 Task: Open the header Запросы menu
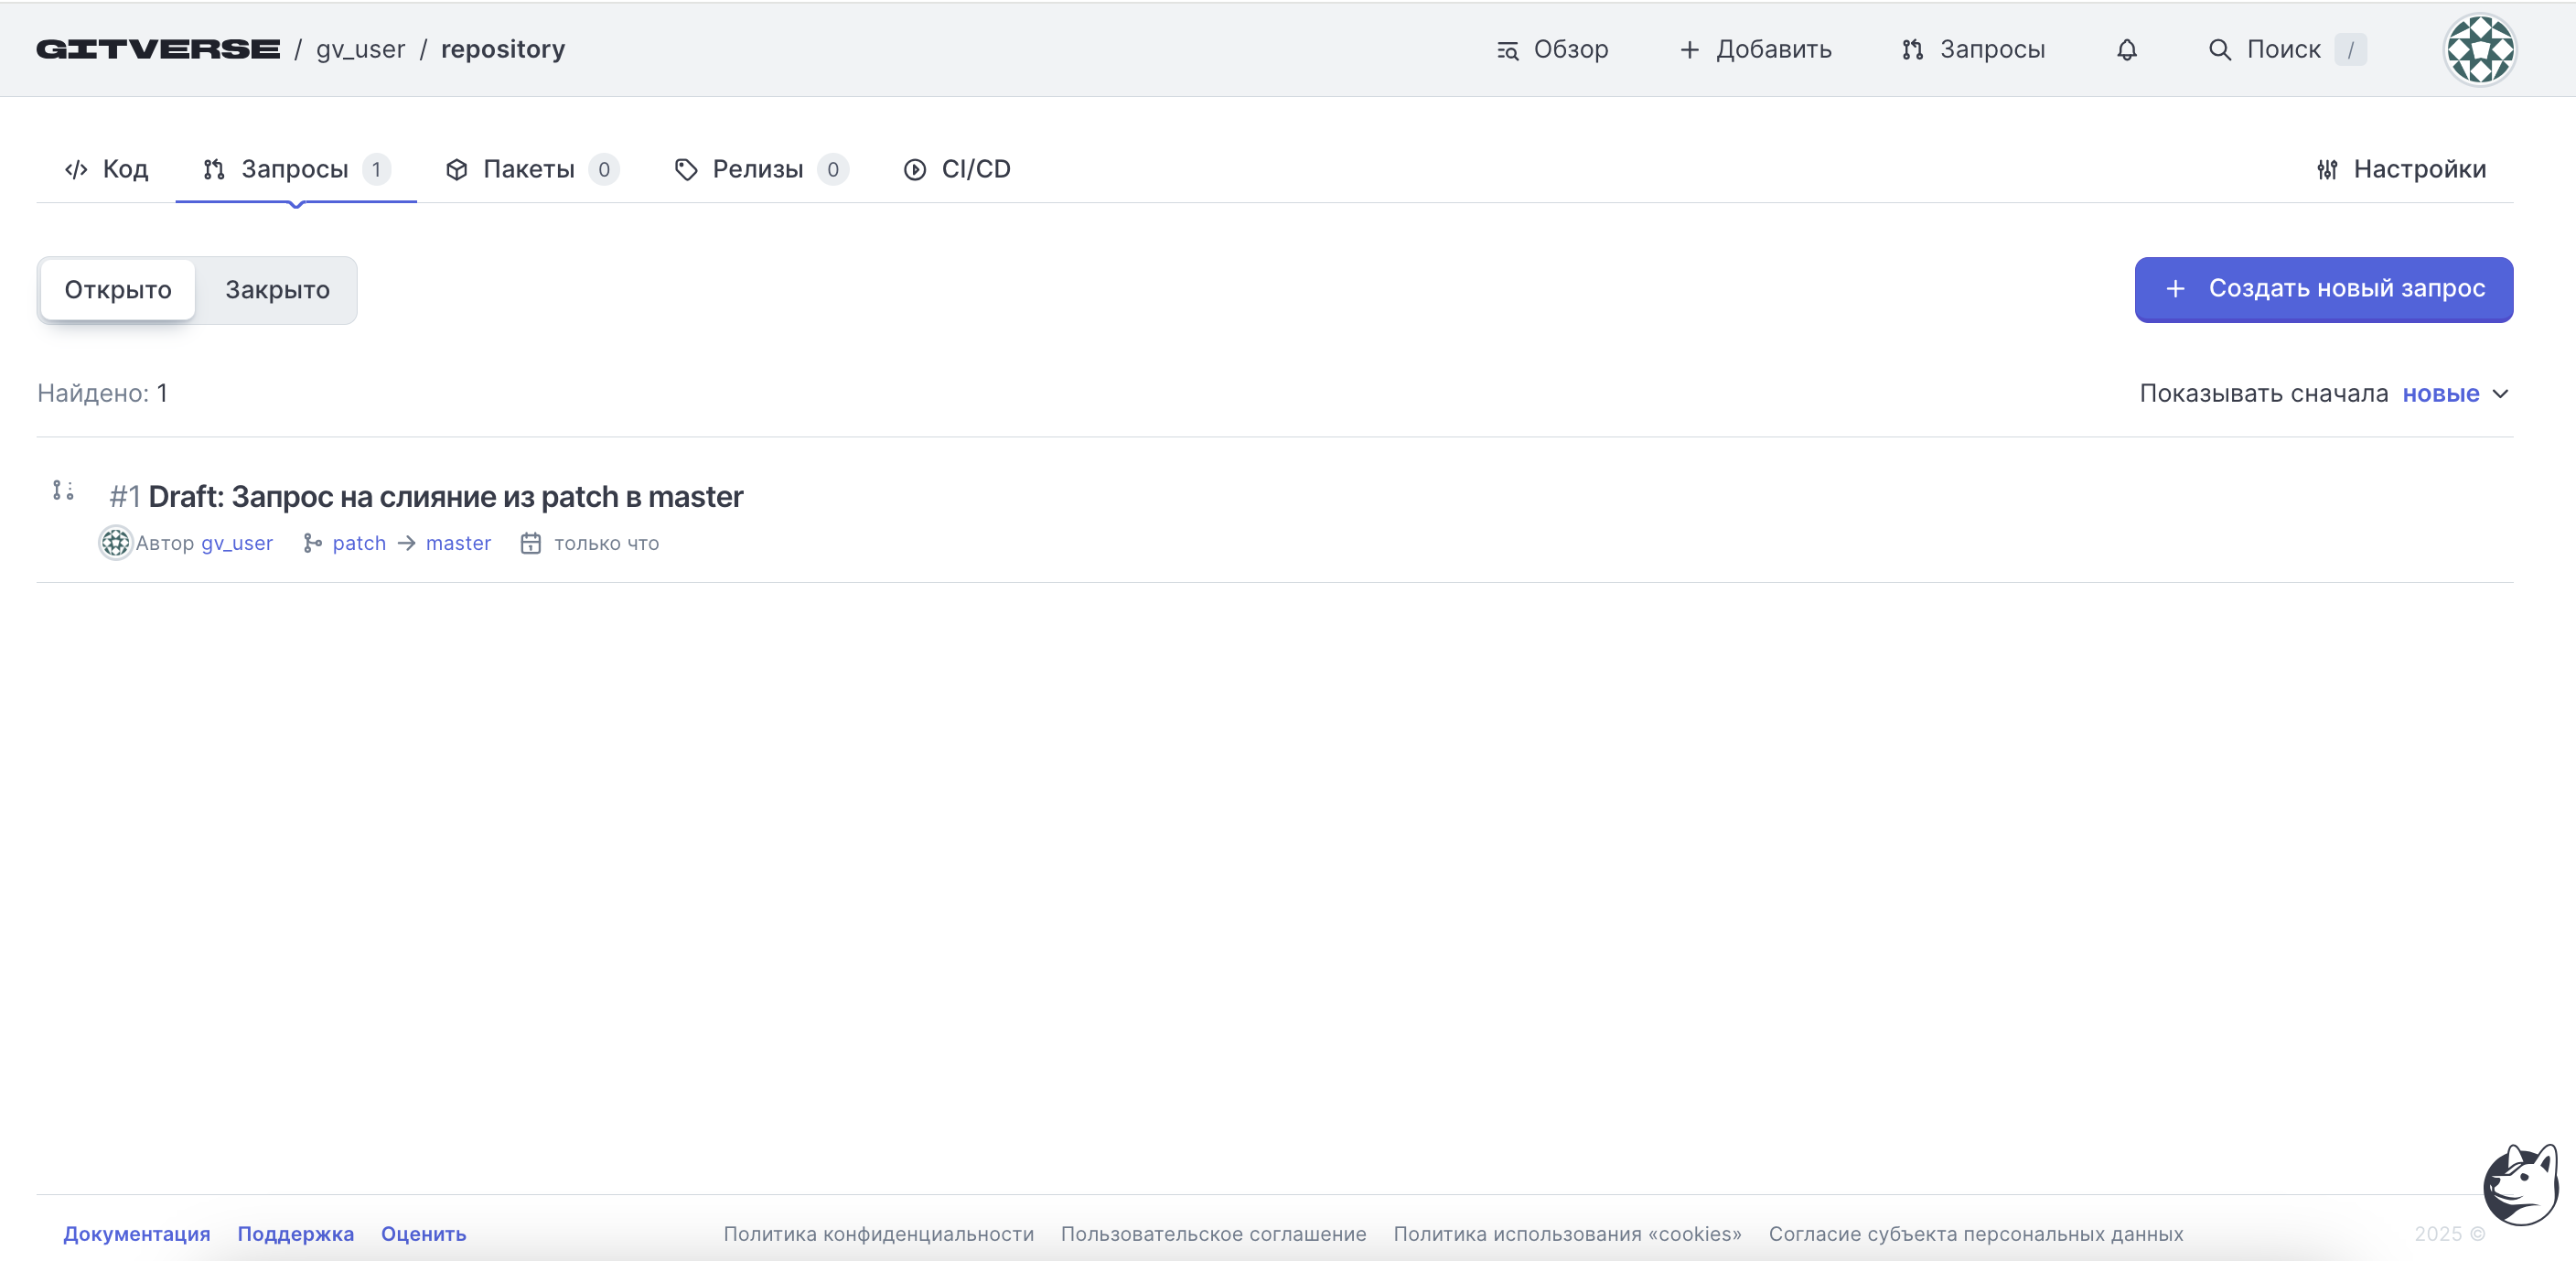click(1973, 49)
